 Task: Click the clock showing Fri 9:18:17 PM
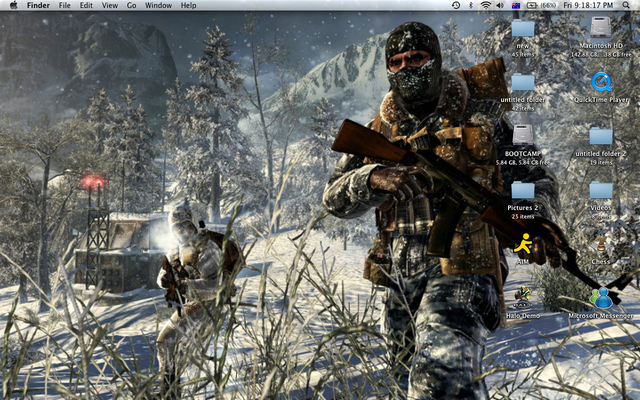click(x=588, y=5)
